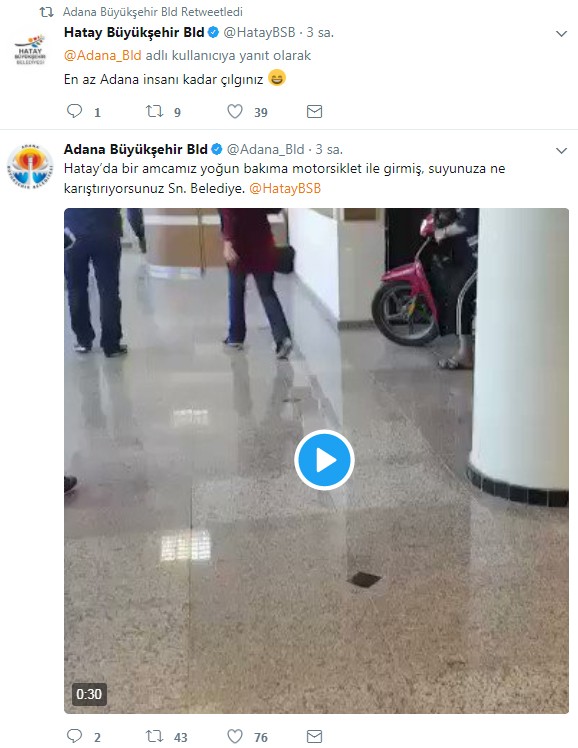Image resolution: width=578 pixels, height=748 pixels.
Task: Open Hatay Büyükşehir Bld account name
Action: pos(134,32)
